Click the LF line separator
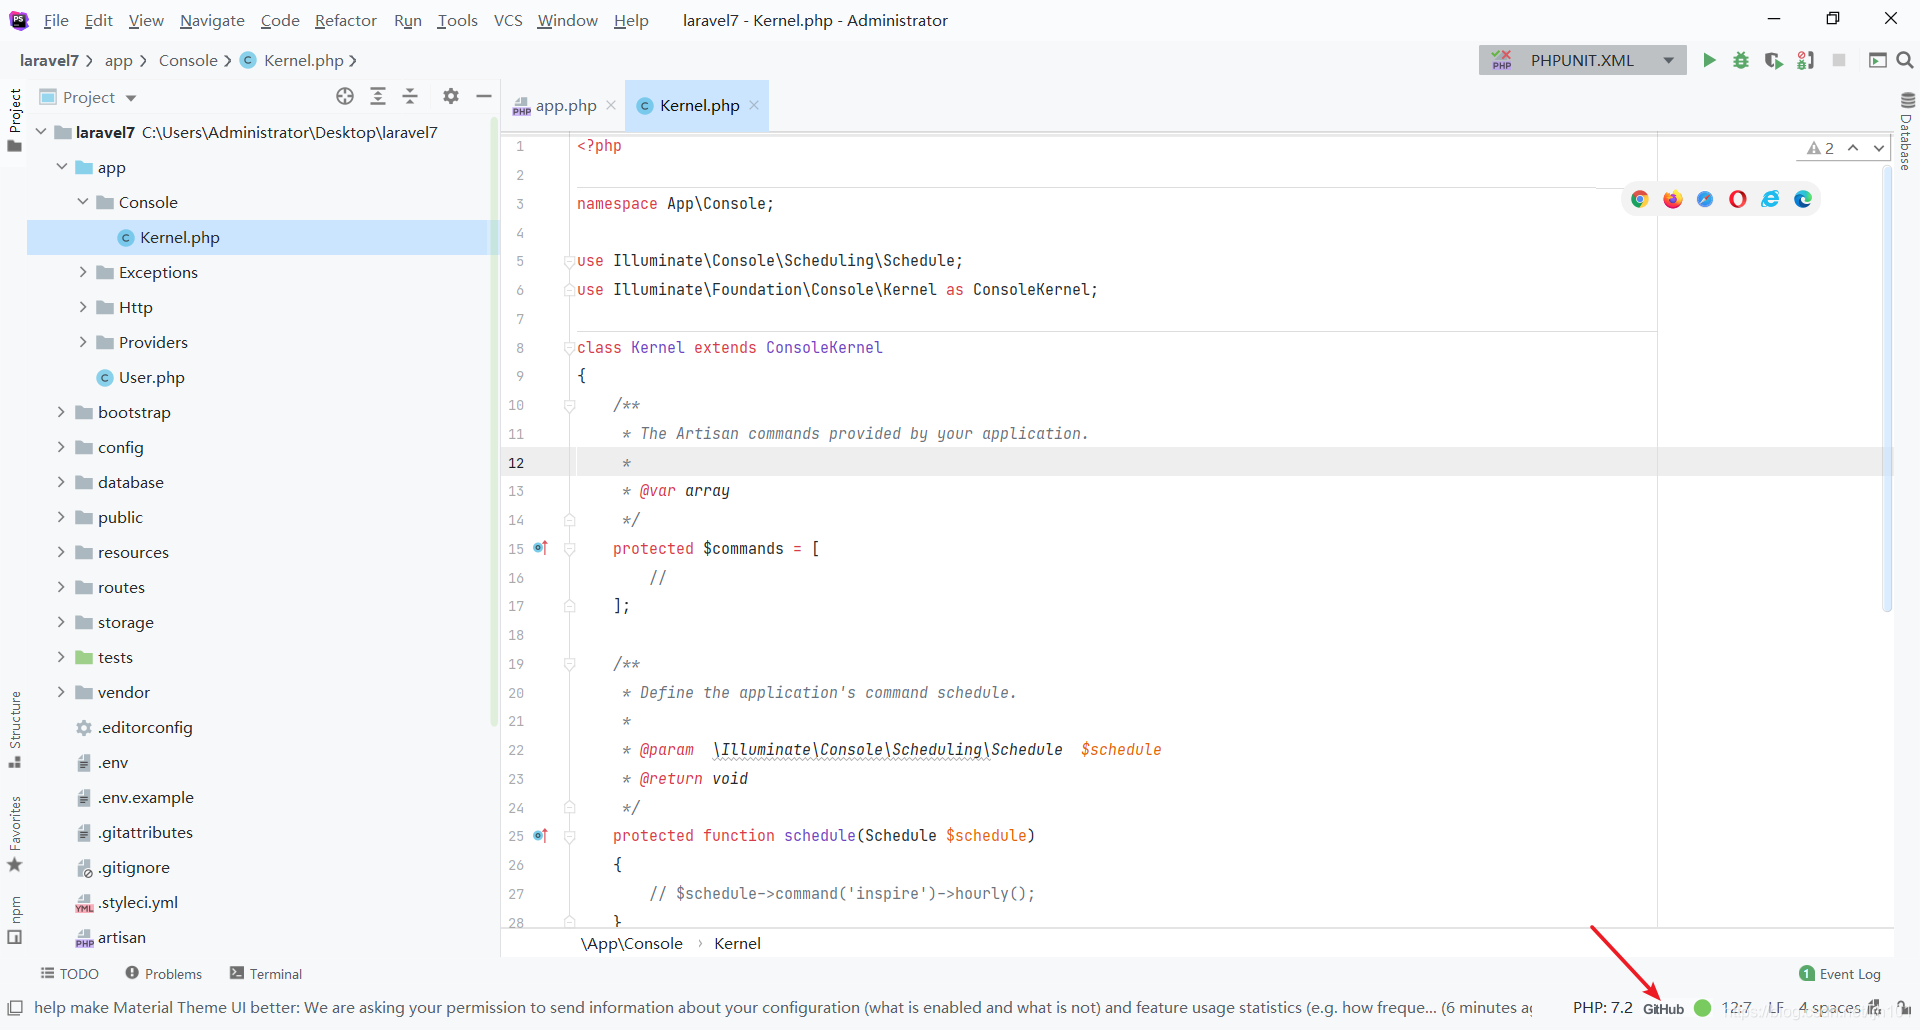The image size is (1920, 1030). (1776, 1007)
